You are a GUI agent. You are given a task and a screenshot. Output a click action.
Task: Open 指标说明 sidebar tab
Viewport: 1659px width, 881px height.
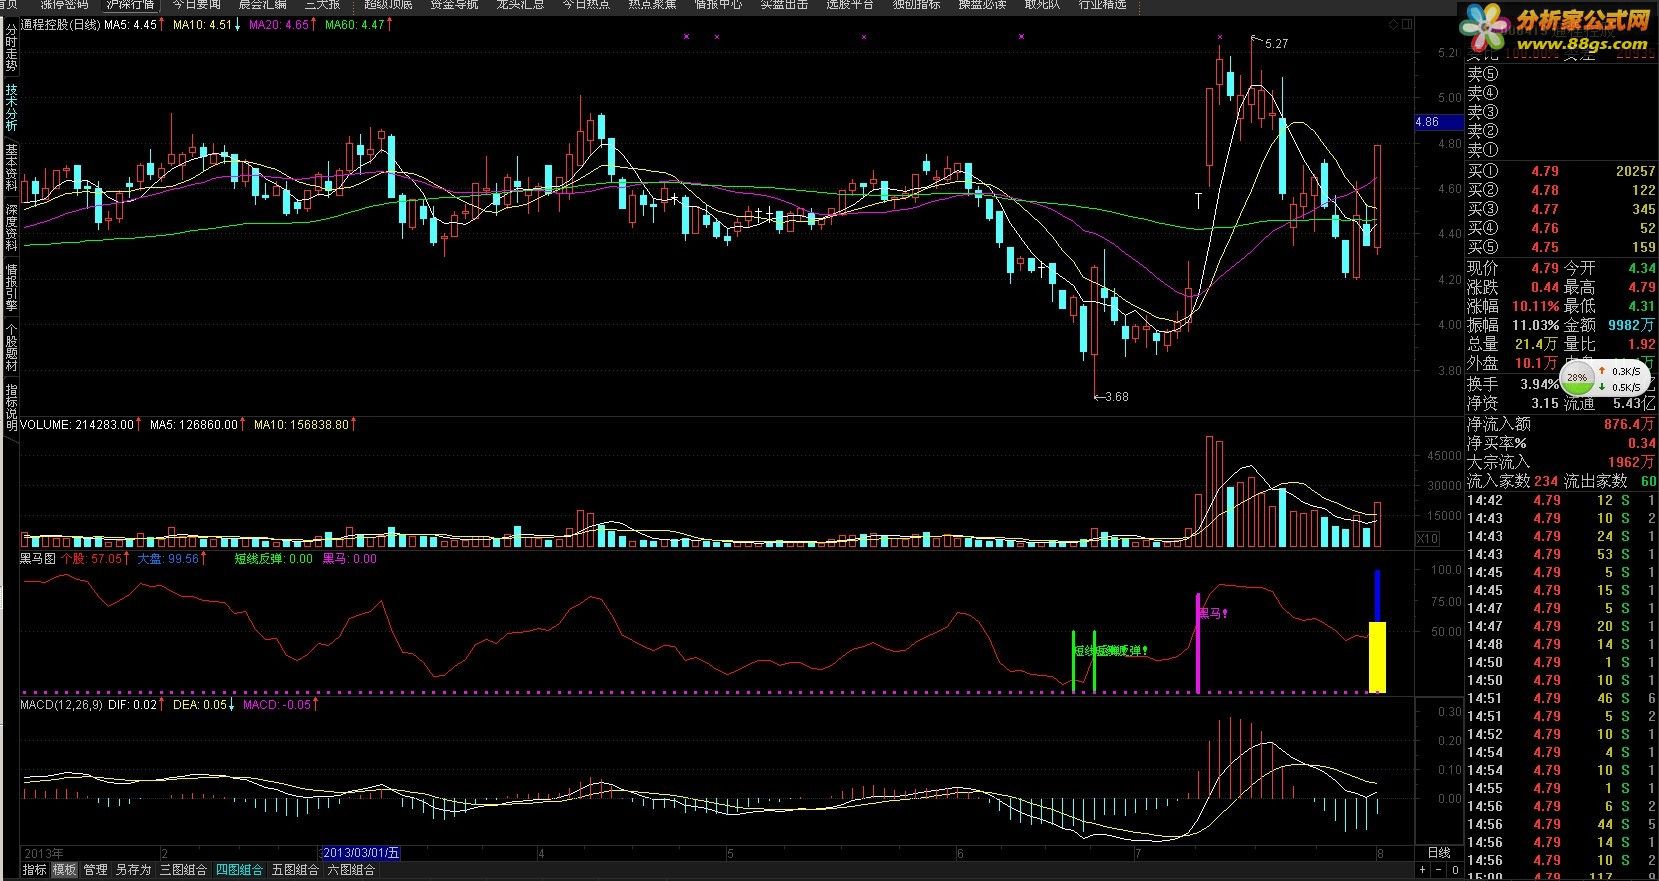pyautogui.click(x=11, y=407)
